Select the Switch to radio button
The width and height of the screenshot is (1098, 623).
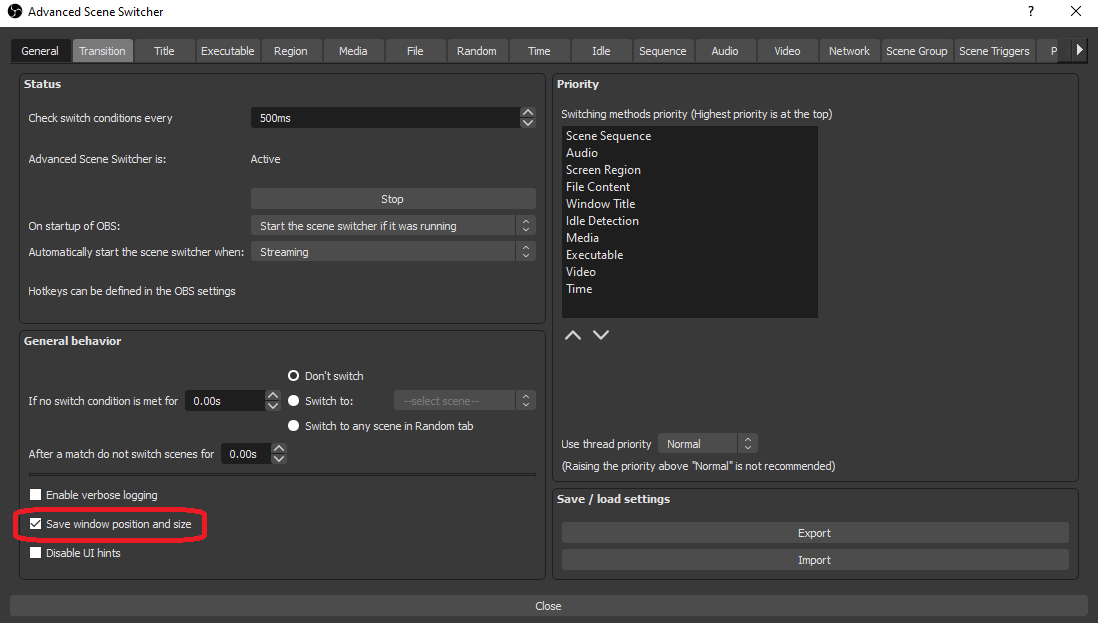coord(294,400)
